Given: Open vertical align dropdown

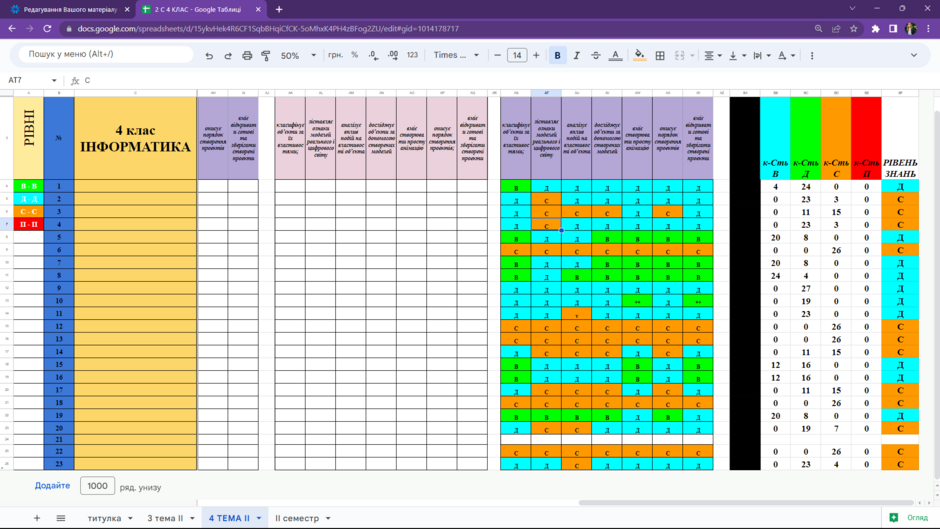Looking at the screenshot, I should click(737, 55).
